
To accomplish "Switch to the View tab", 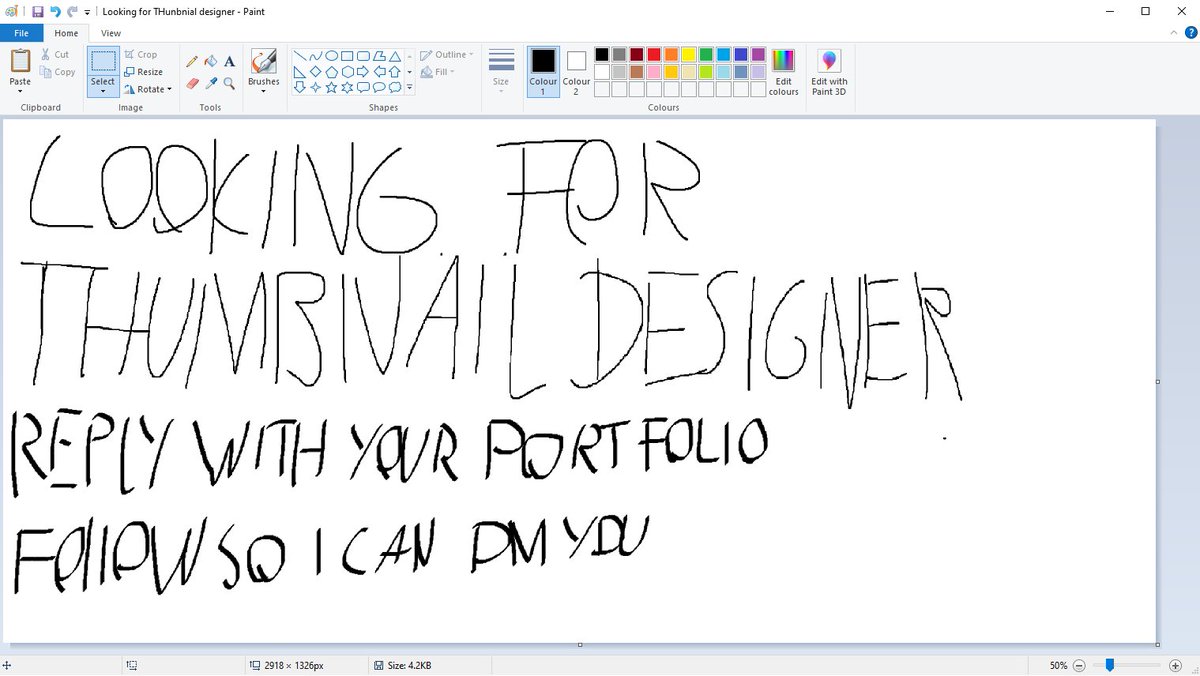I will pyautogui.click(x=110, y=33).
